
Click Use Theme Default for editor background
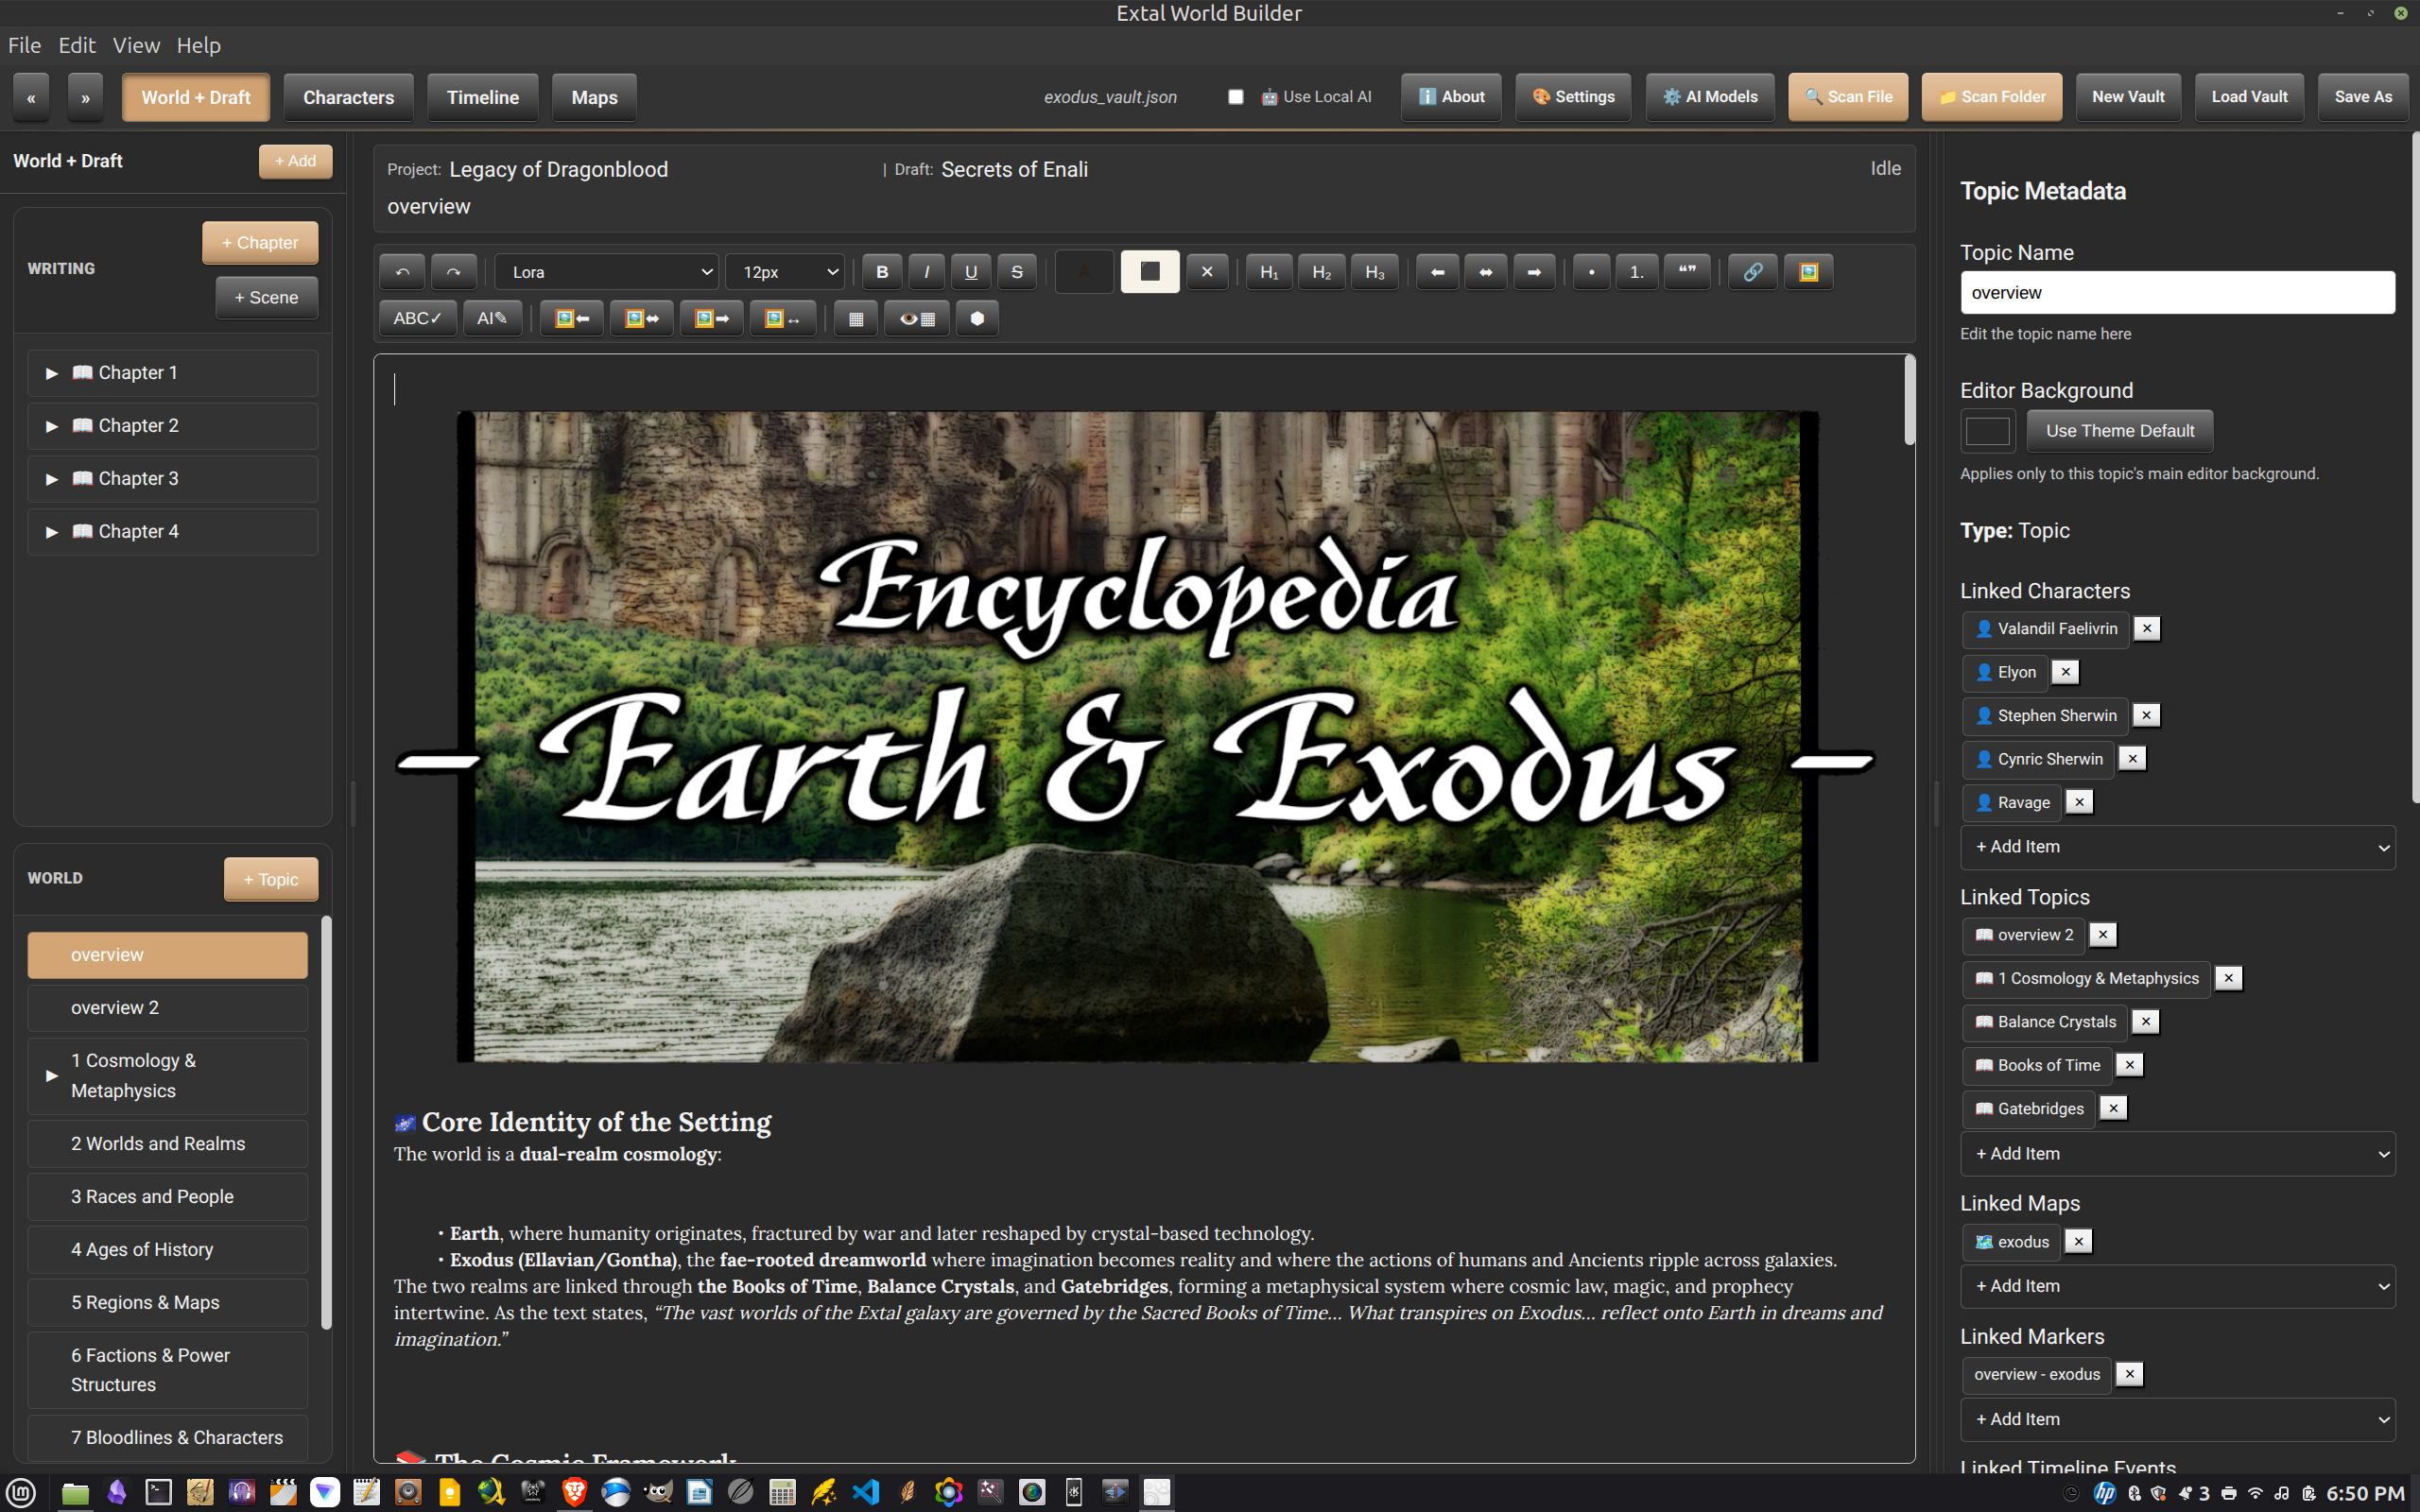(x=2119, y=430)
